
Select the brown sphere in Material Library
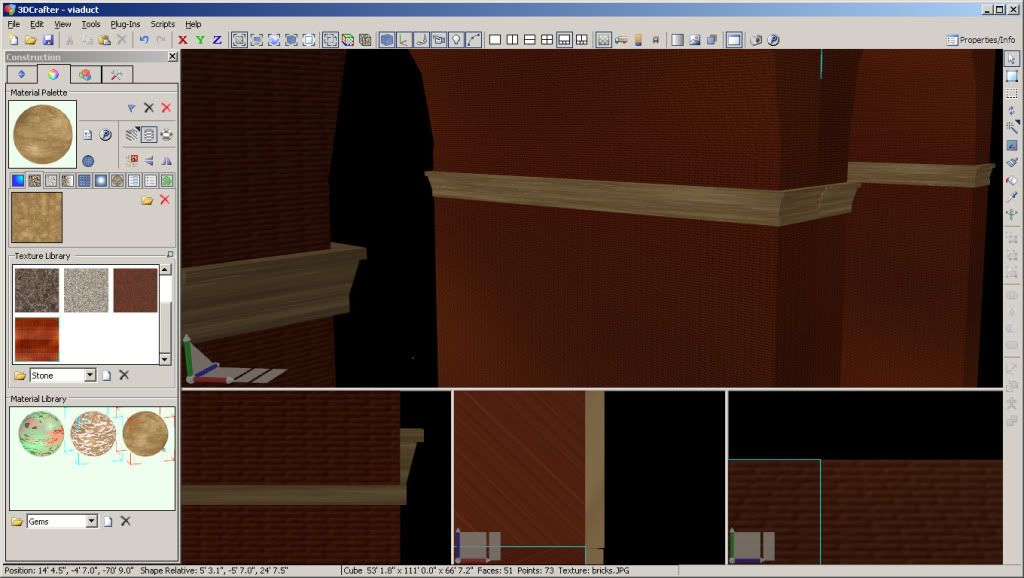click(145, 434)
